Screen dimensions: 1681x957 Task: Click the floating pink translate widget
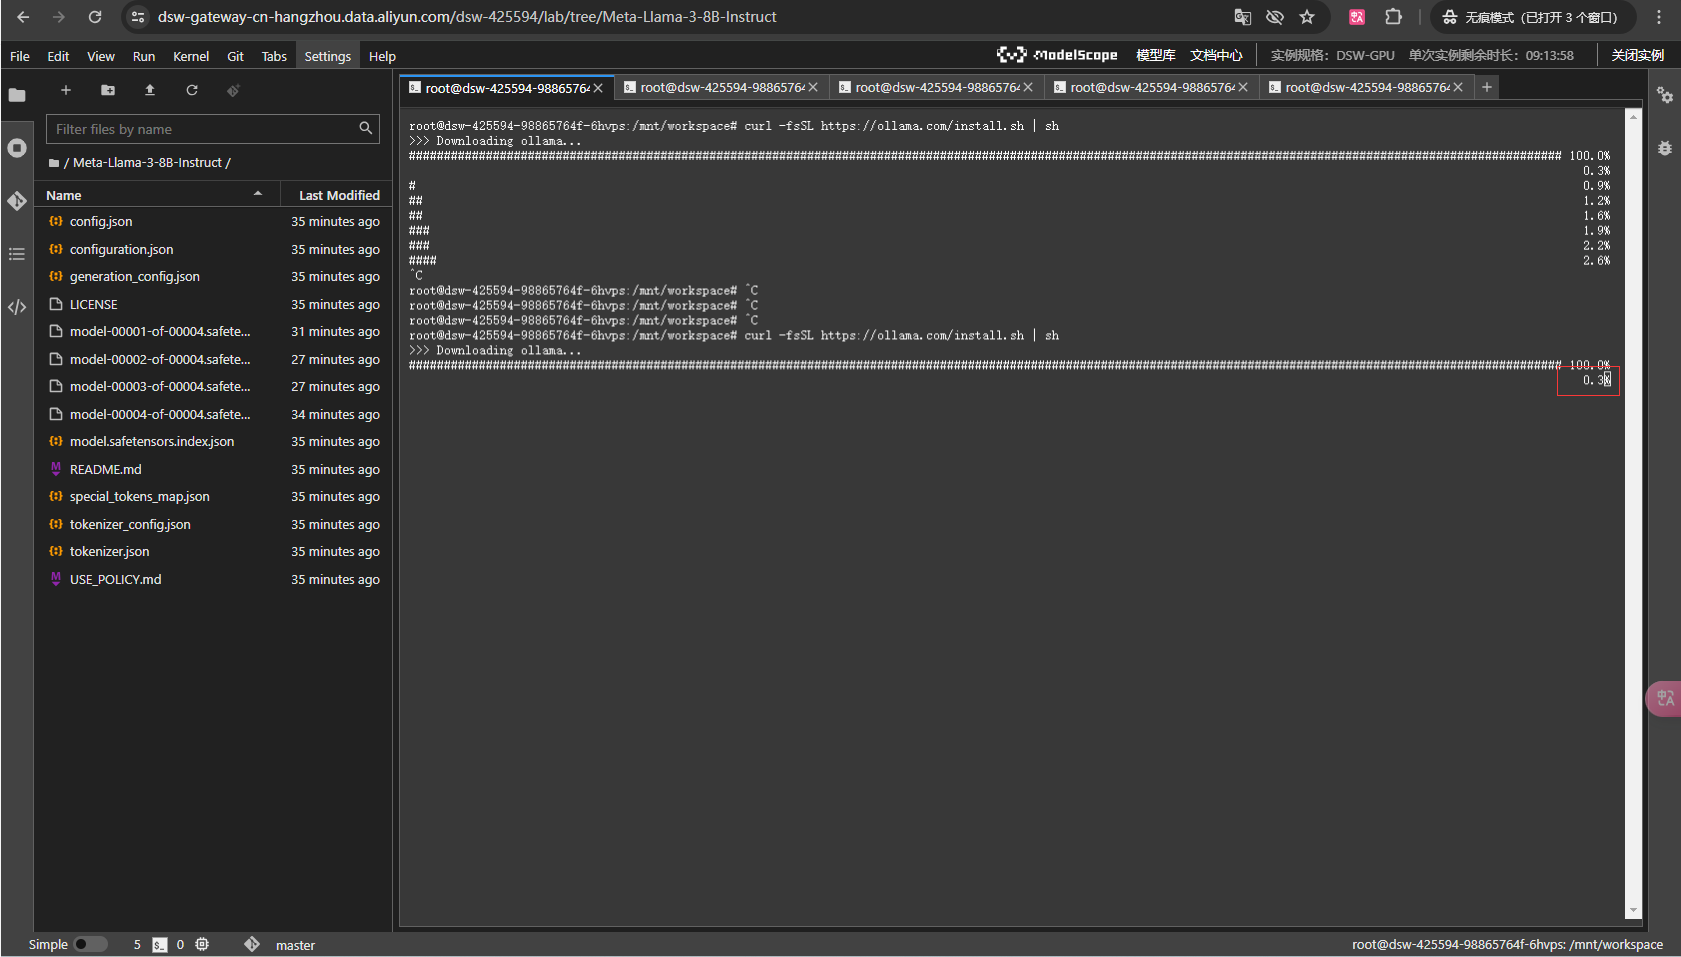(x=1664, y=698)
